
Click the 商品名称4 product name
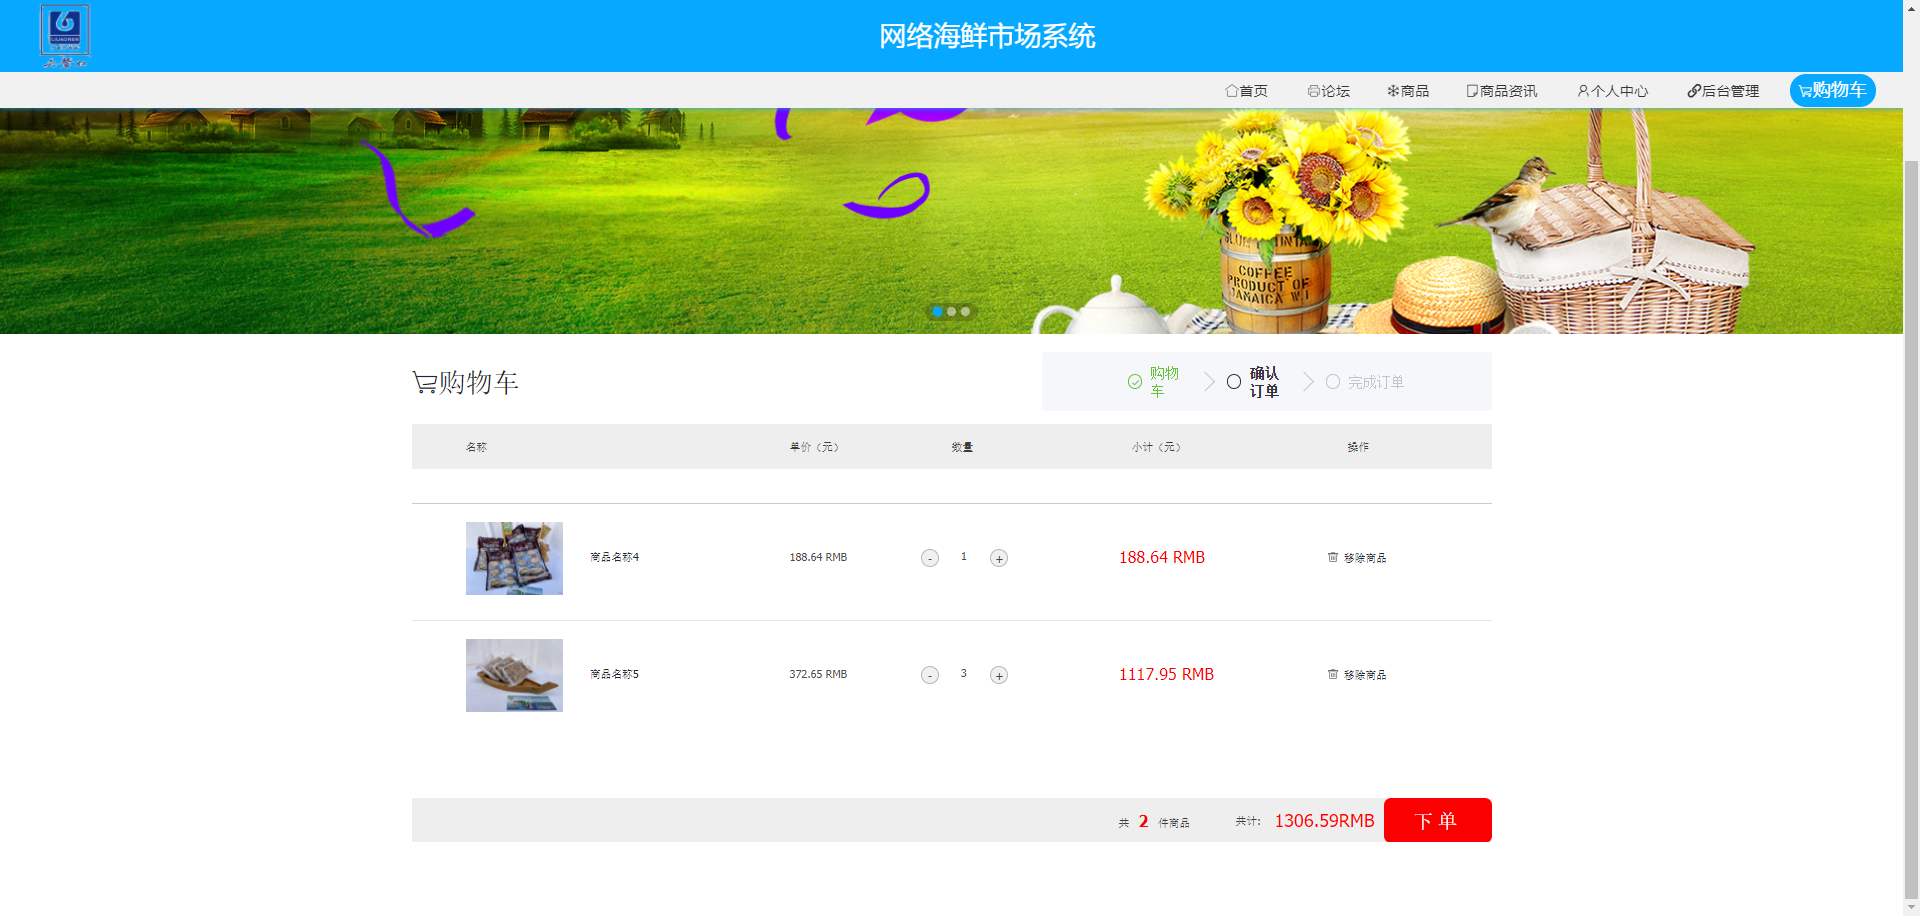(614, 557)
